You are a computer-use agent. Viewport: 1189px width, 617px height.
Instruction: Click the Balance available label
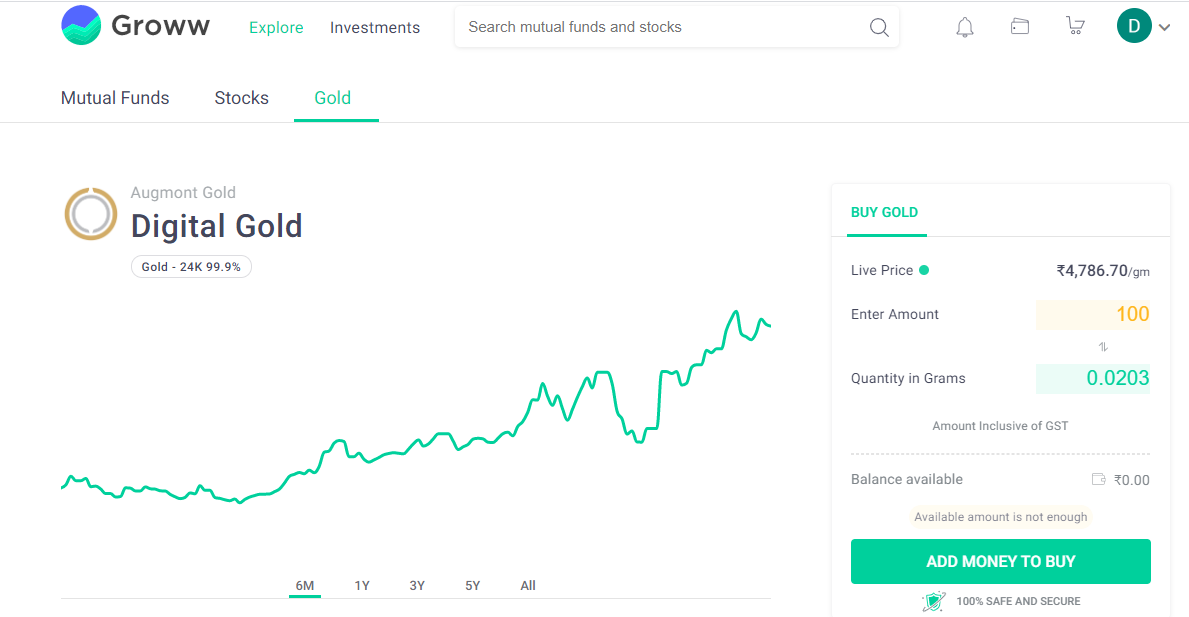pyautogui.click(x=906, y=479)
